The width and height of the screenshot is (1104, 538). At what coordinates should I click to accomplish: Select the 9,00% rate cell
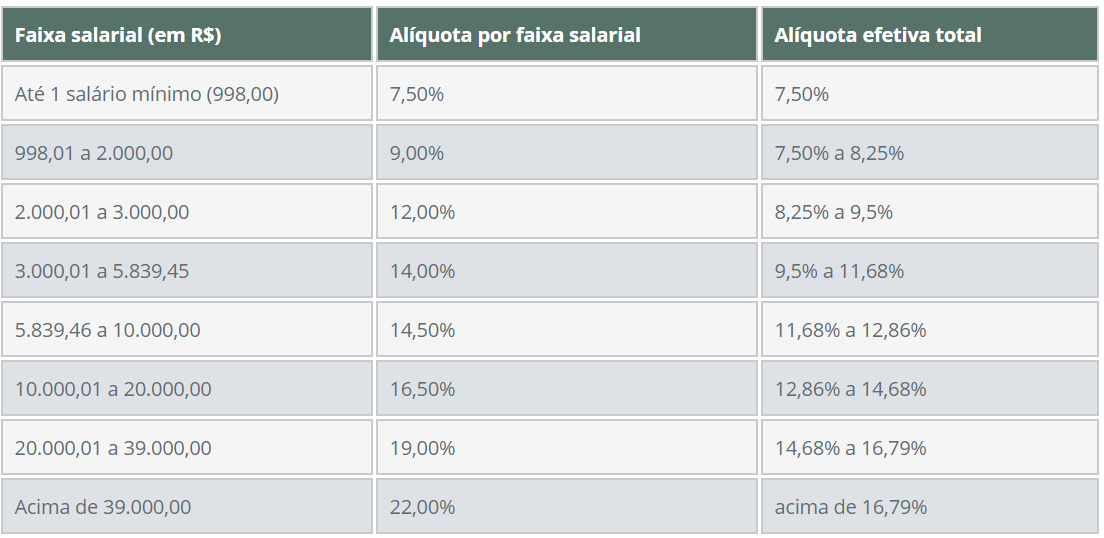417,153
